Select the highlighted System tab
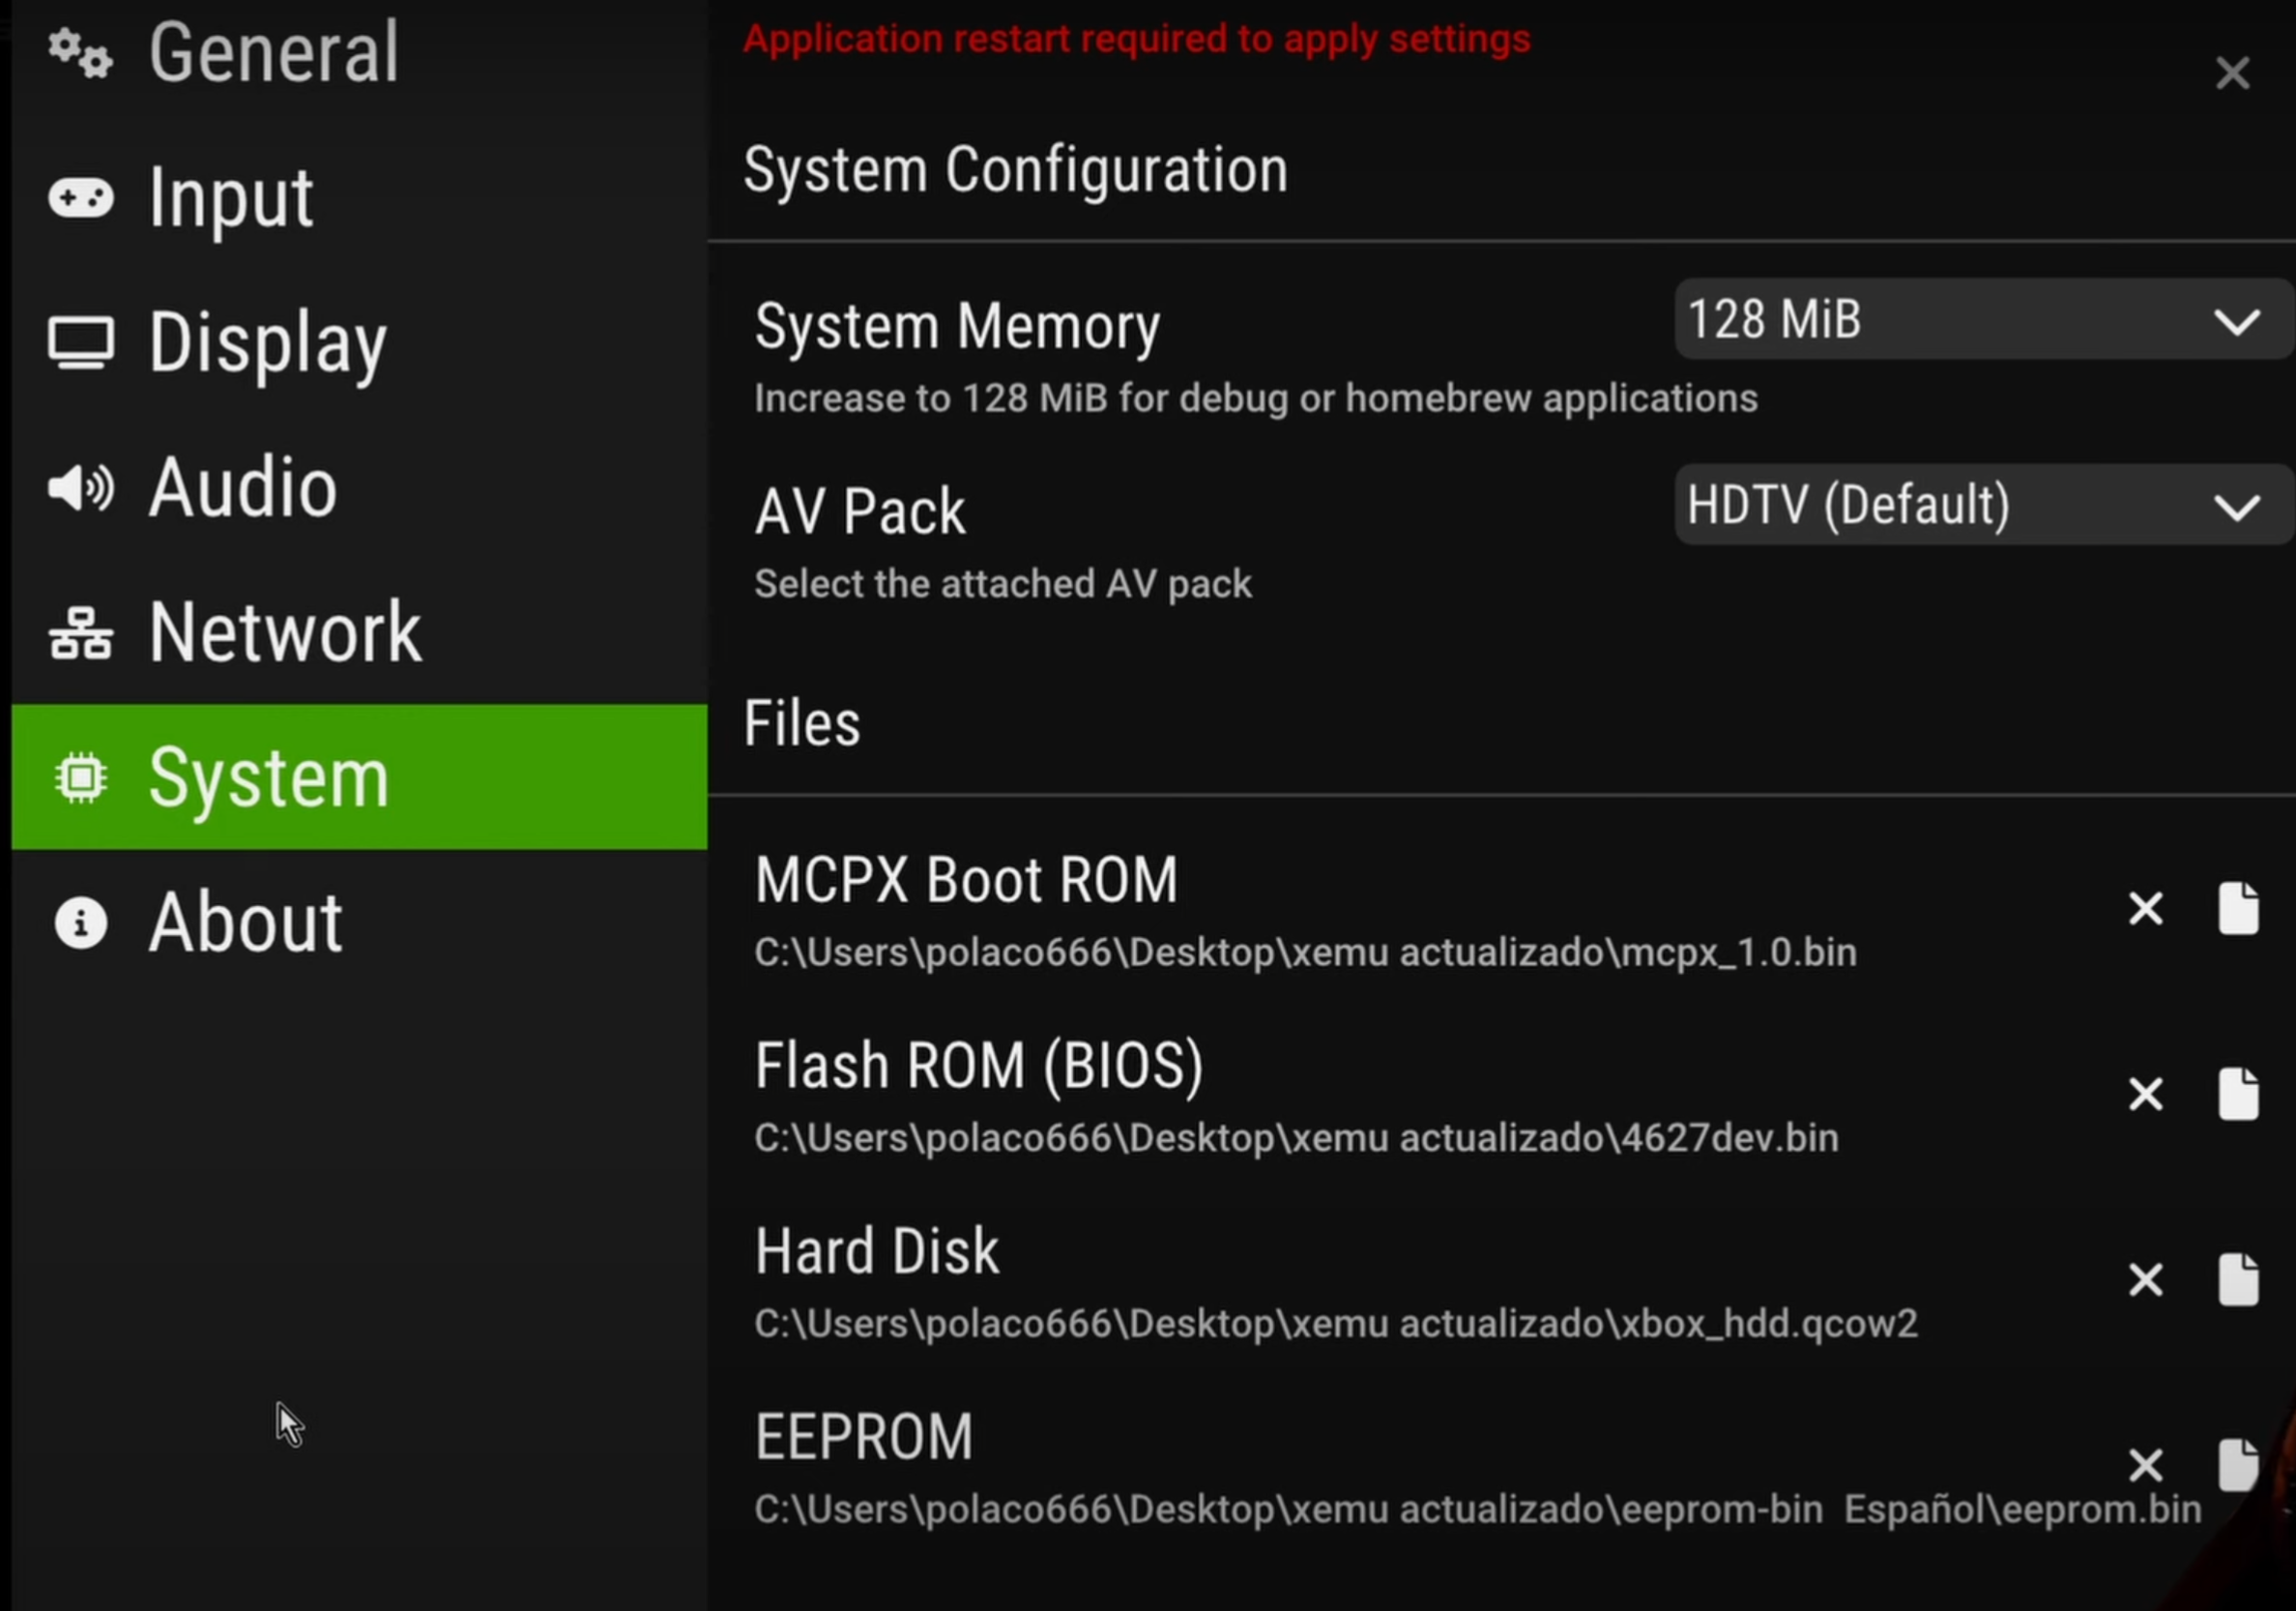 pos(359,777)
